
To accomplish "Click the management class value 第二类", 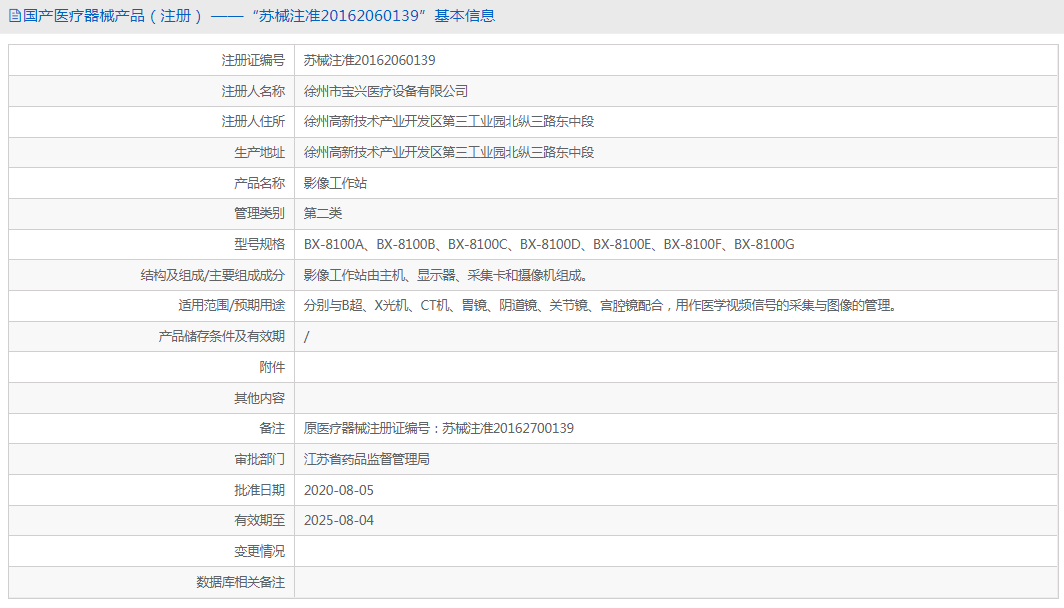I will (323, 213).
